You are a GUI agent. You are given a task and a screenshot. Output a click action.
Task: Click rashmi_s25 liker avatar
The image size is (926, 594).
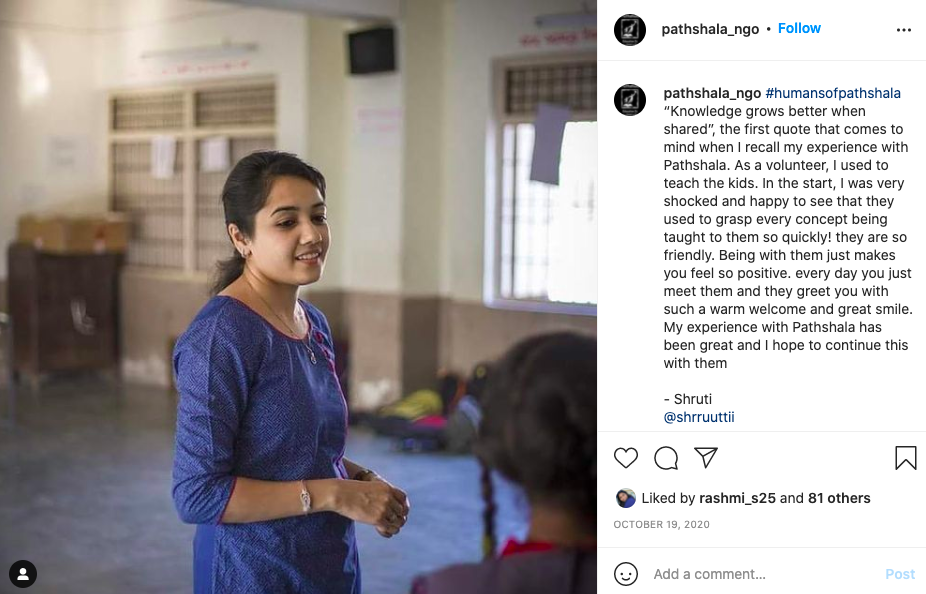(x=625, y=498)
